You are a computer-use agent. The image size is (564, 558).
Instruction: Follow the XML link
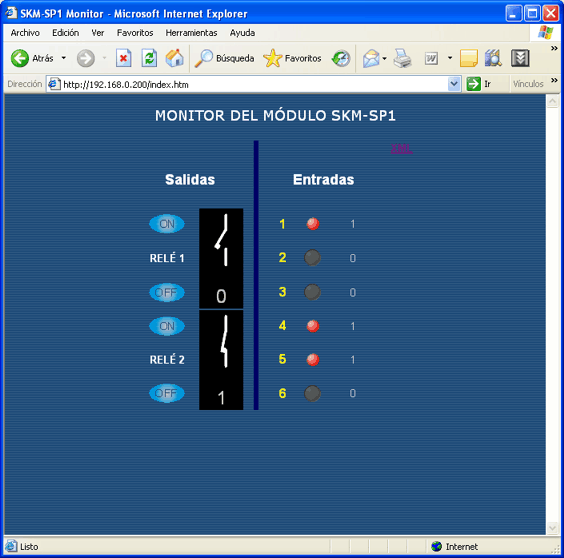401,148
